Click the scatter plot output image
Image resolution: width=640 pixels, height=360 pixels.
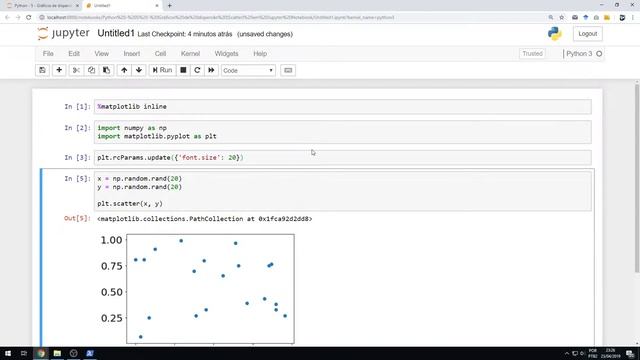point(197,289)
